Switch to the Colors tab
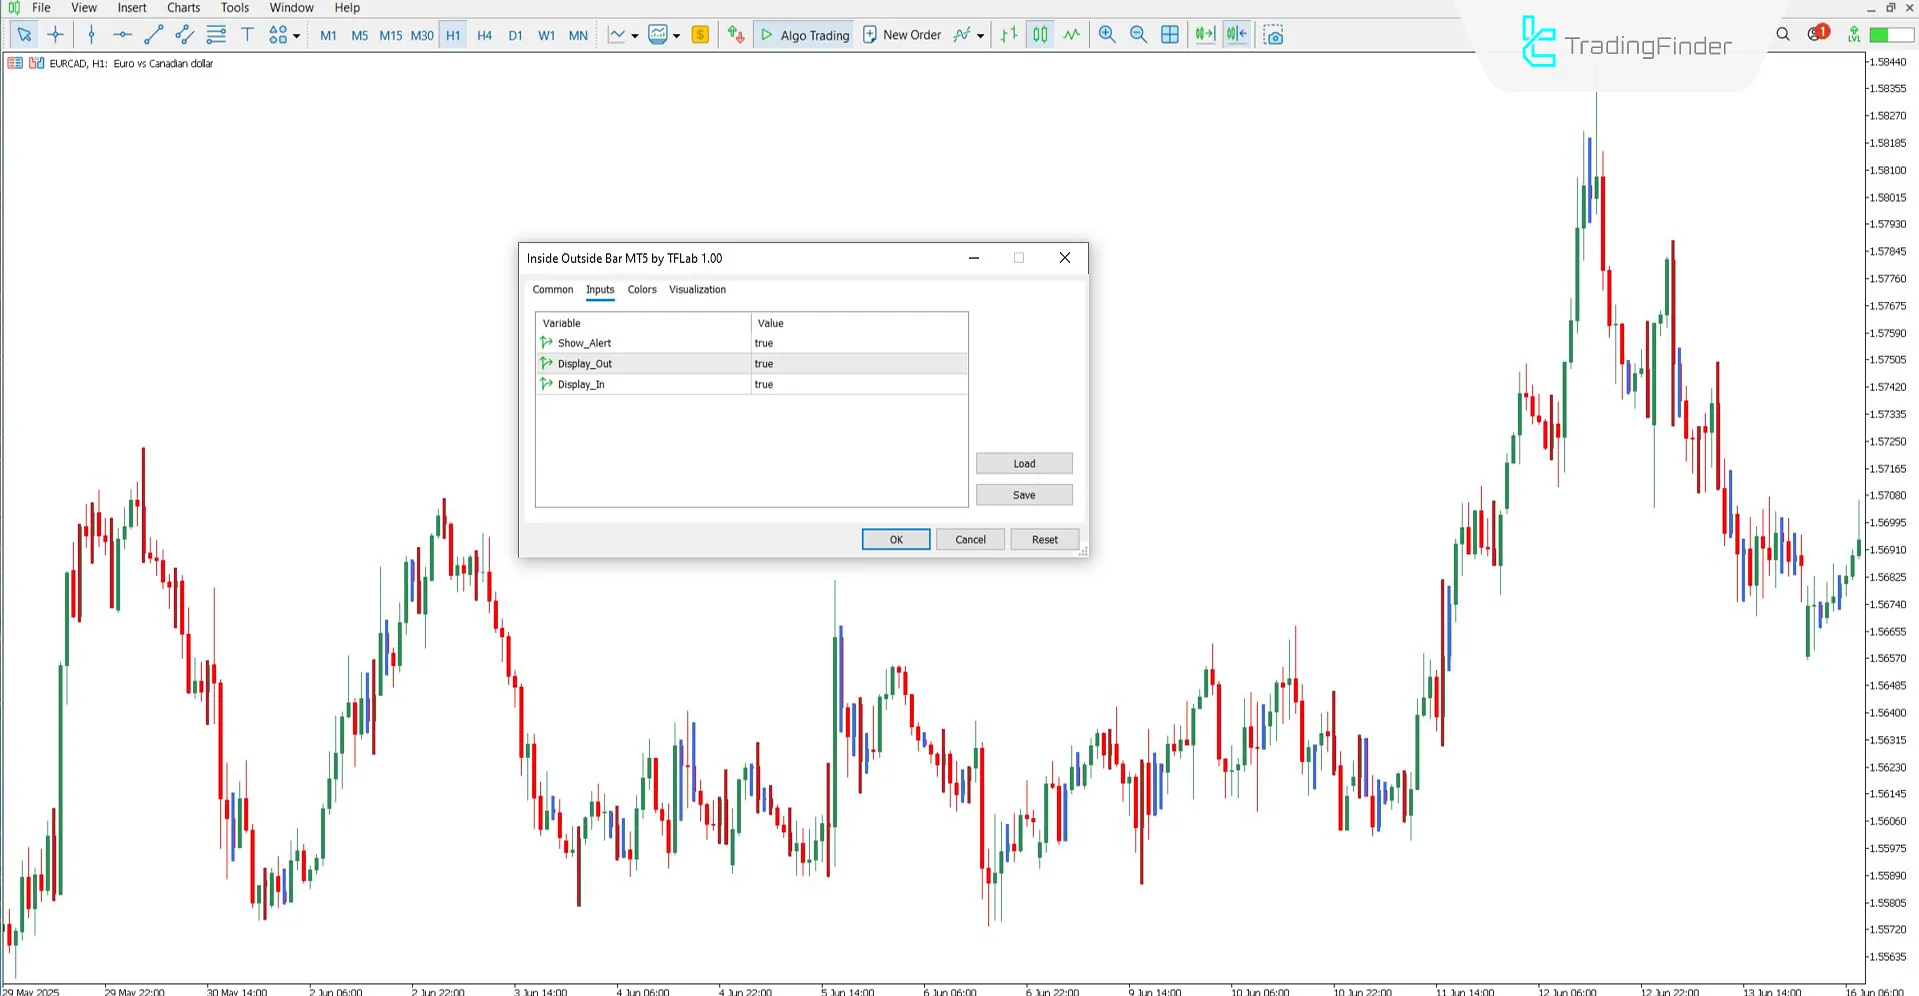The width and height of the screenshot is (1919, 996). click(641, 289)
